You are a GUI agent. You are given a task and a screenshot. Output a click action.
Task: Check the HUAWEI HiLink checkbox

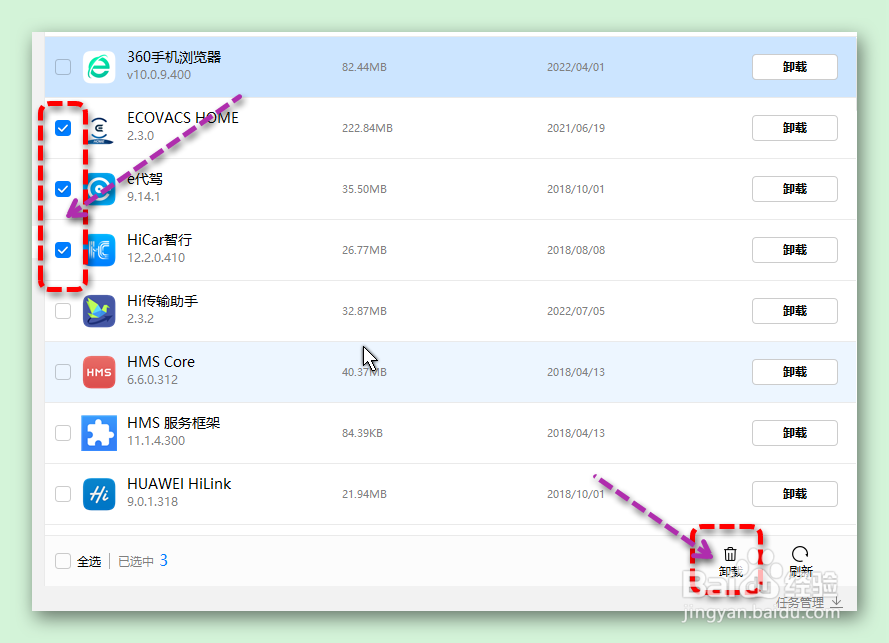63,494
